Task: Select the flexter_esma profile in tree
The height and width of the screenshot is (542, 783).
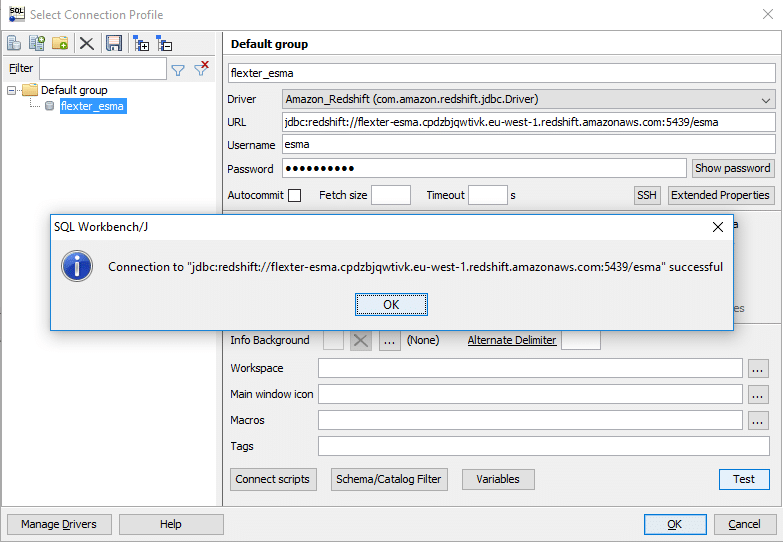Action: pos(92,106)
